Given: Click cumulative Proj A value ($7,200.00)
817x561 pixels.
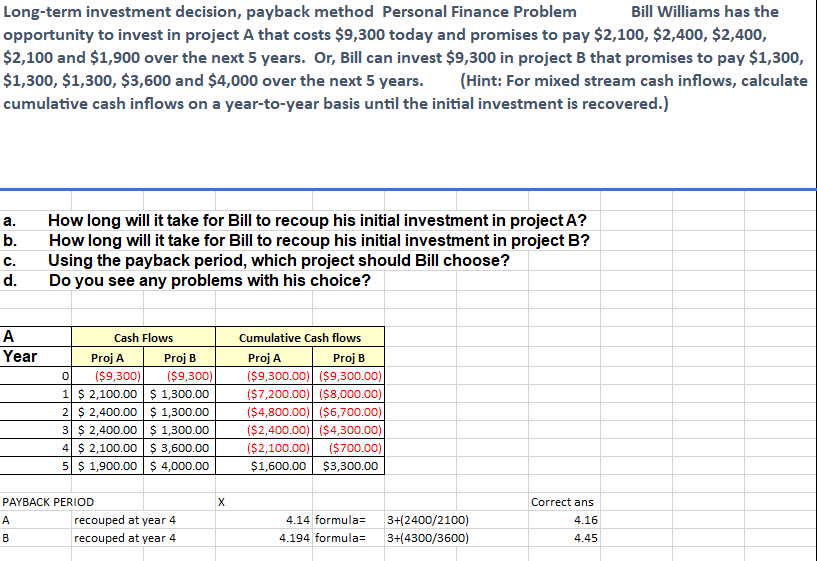Looking at the screenshot, I should pyautogui.click(x=264, y=394).
